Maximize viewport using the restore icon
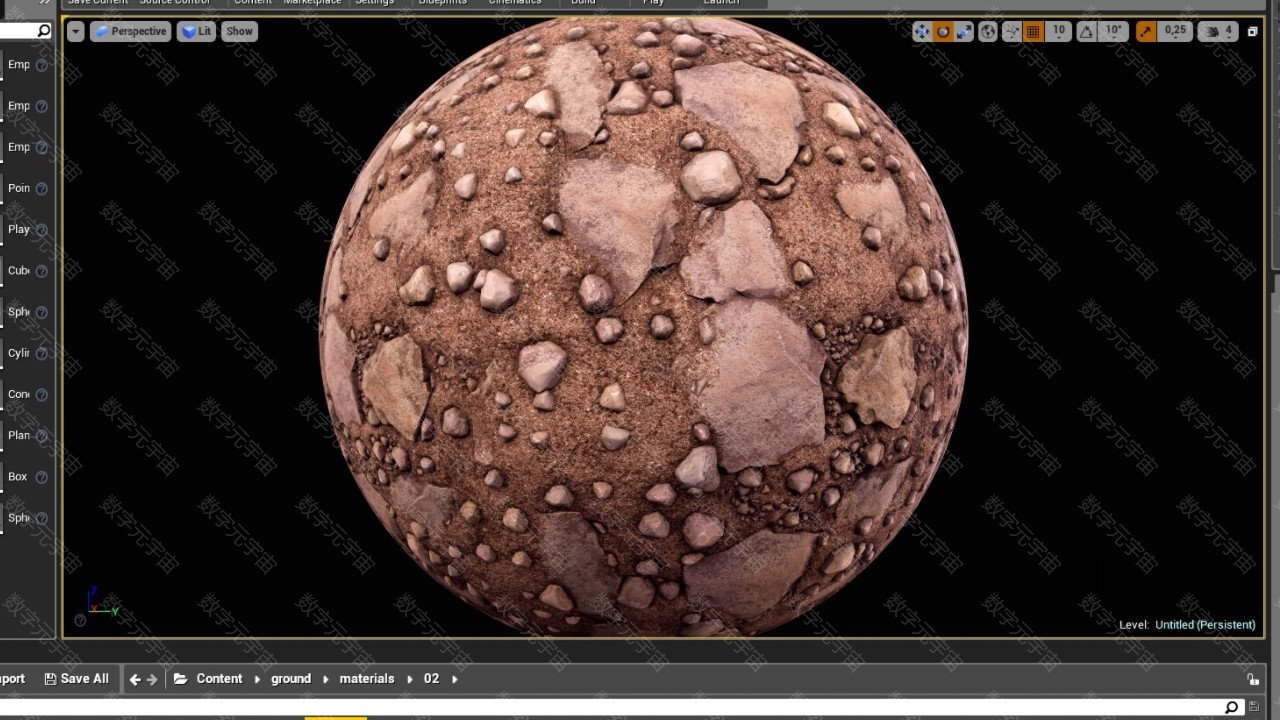 (x=1252, y=32)
